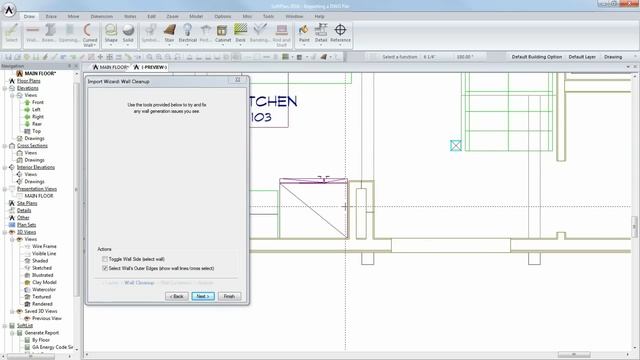Open the Site Plans link
Screen dimensions: 640x360
pyautogui.click(x=27, y=203)
